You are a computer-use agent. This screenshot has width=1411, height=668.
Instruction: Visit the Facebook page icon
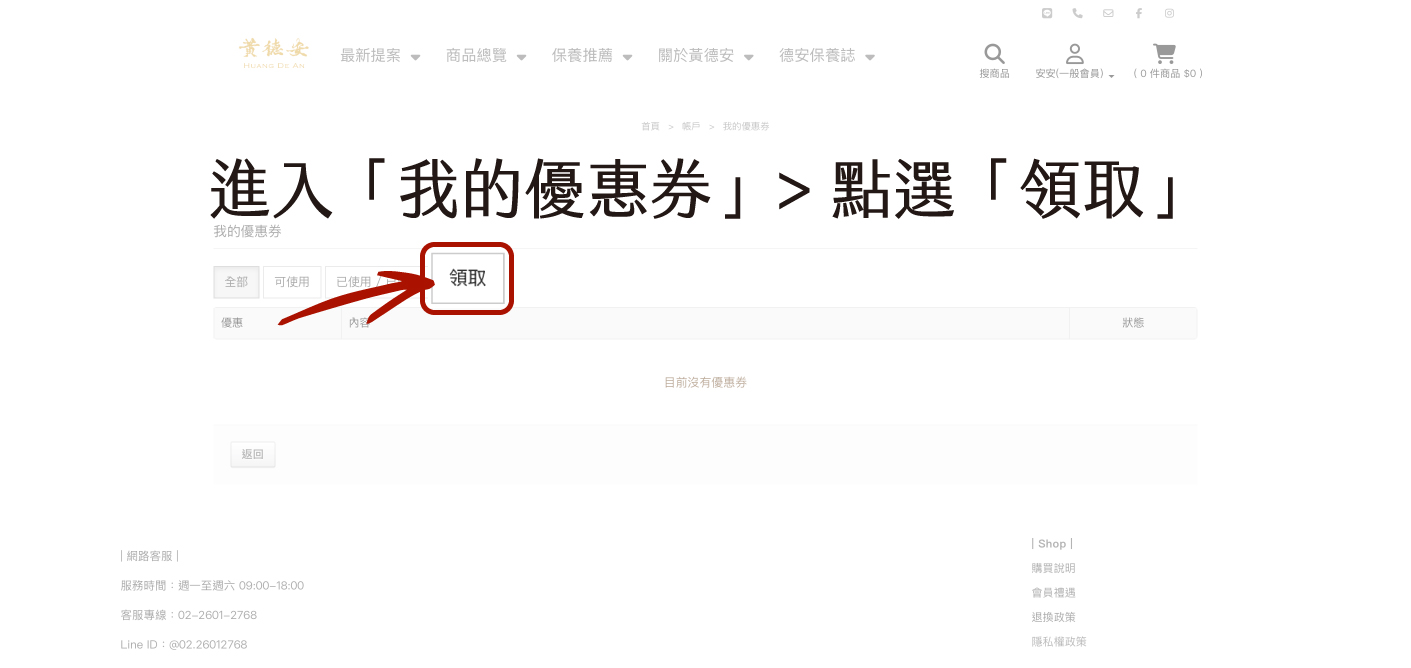pyautogui.click(x=1138, y=13)
